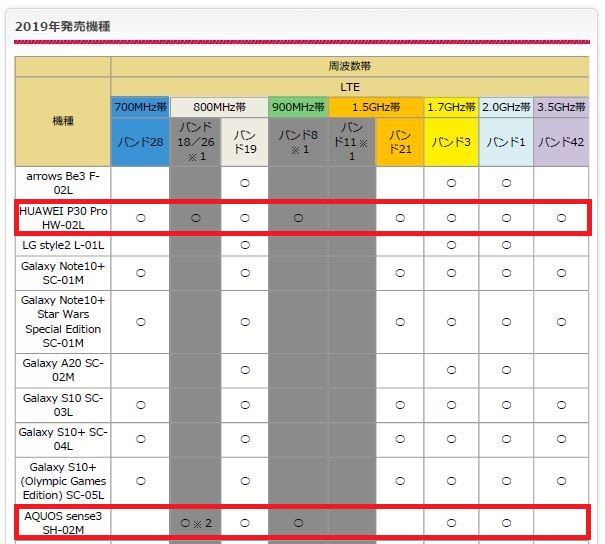Screen dimensions: 605x544
Task: Click the 2019年発売機種 heading
Action: click(x=63, y=26)
